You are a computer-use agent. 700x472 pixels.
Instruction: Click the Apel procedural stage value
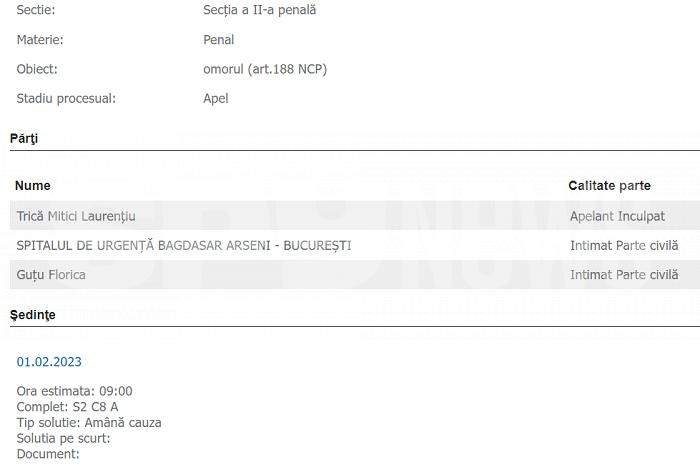[216, 98]
